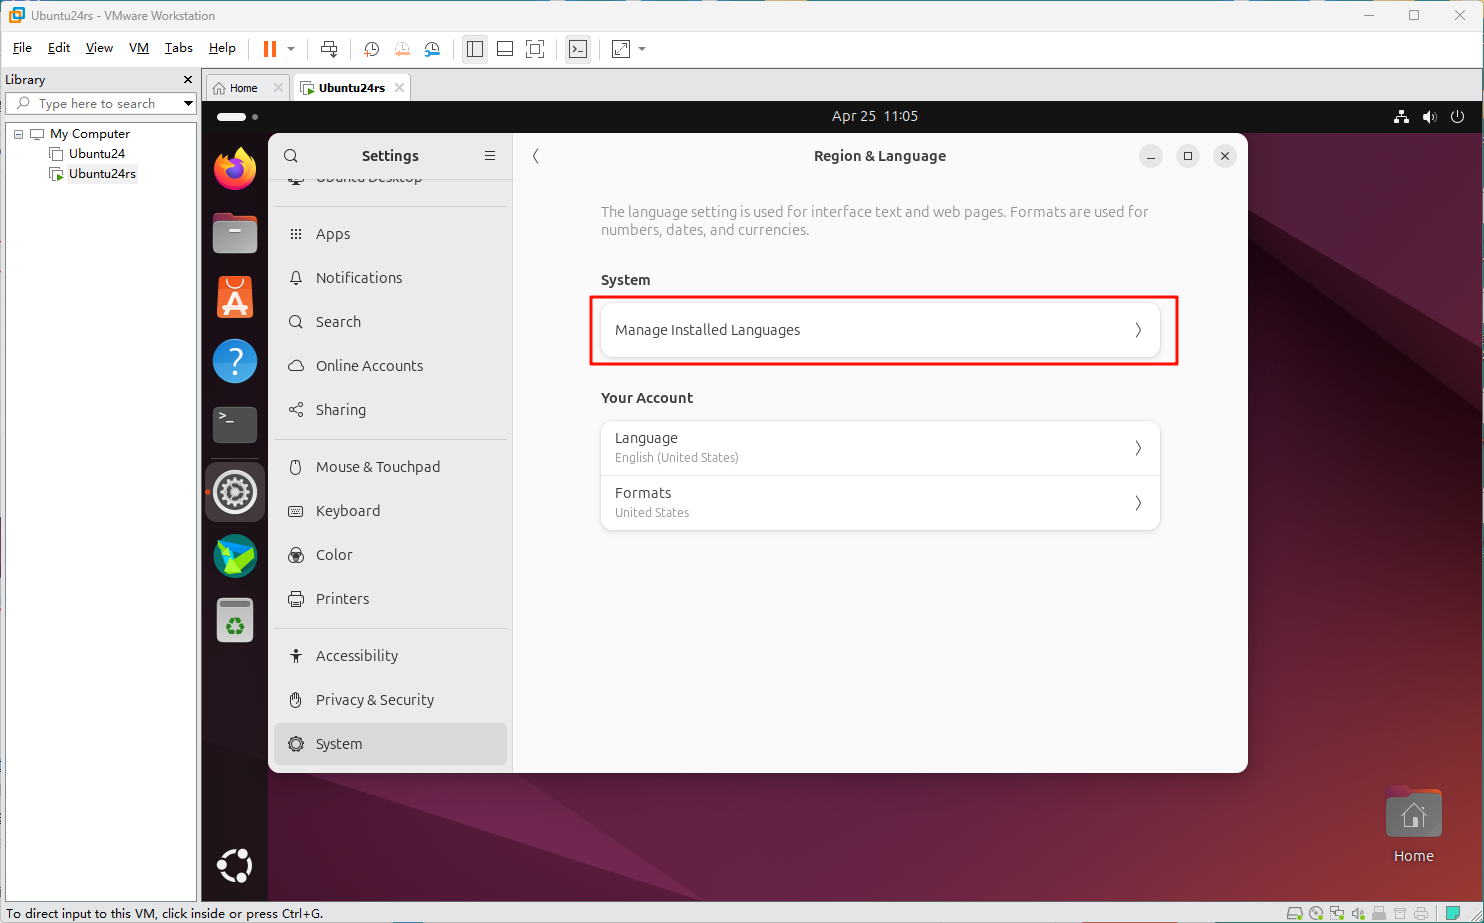
Task: Close the Ubuntu24rs tab
Action: pyautogui.click(x=399, y=88)
